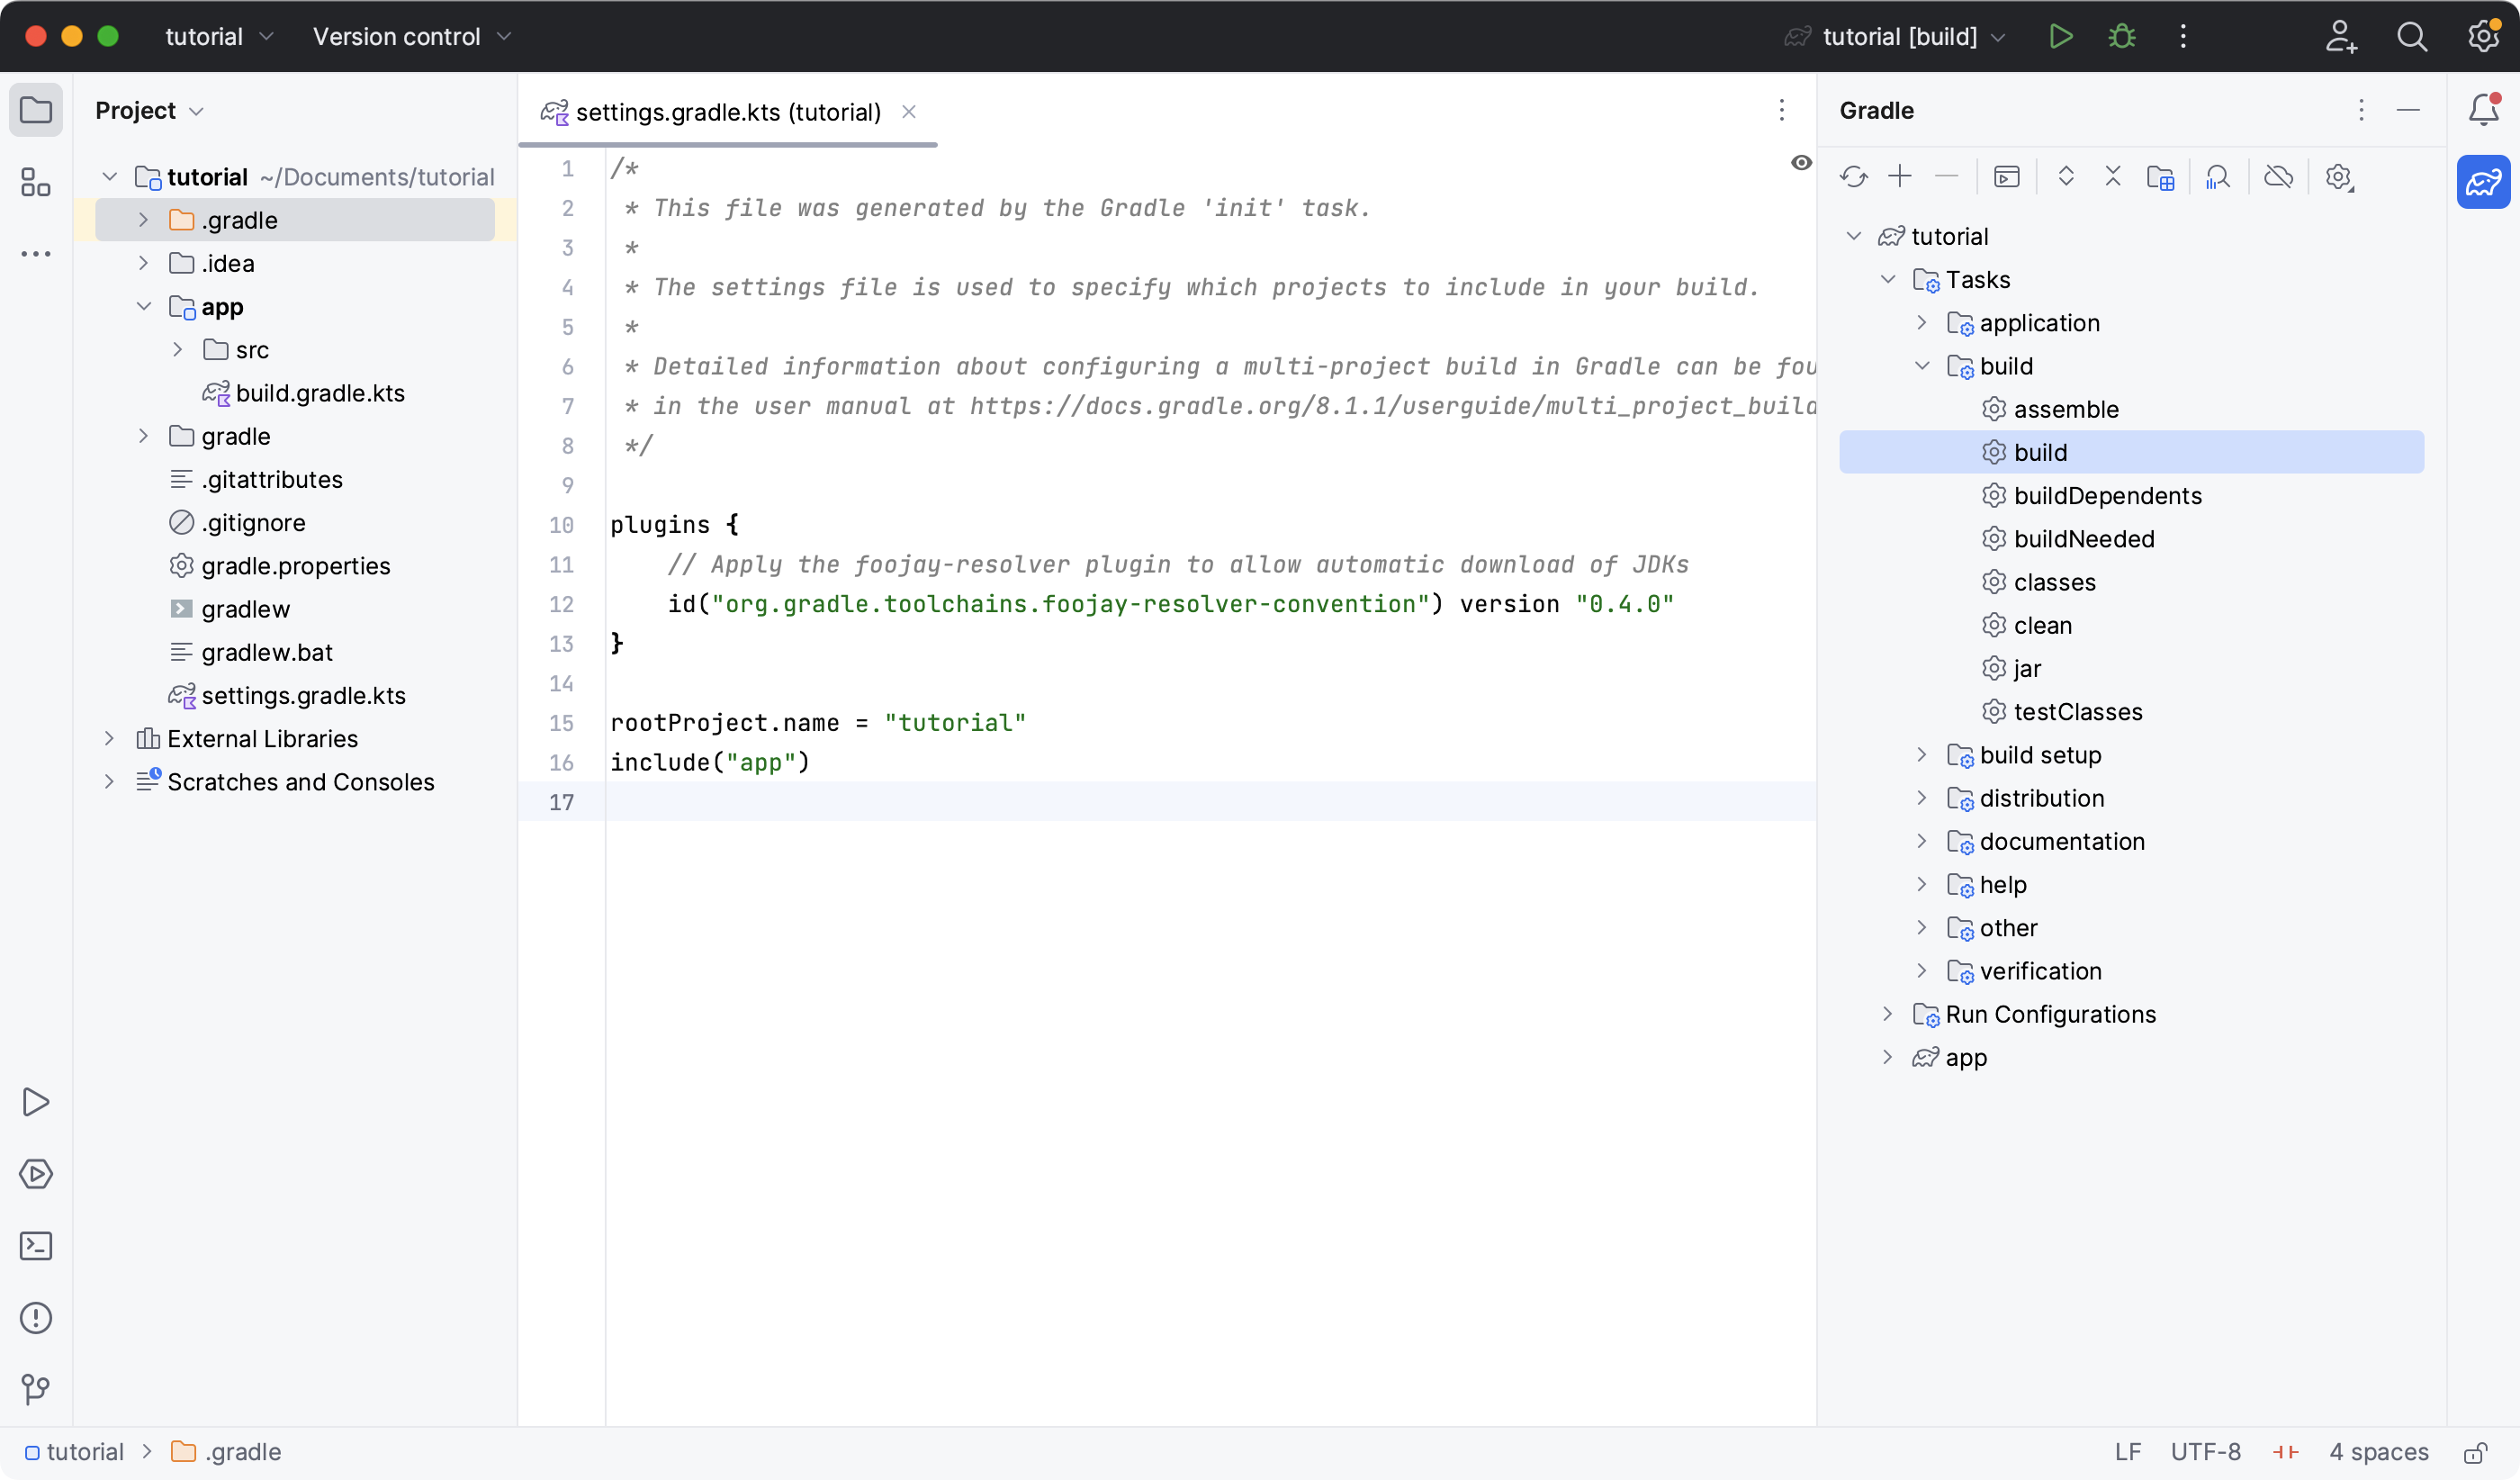Open the Gradle build tool settings icon
The height and width of the screenshot is (1480, 2520).
click(x=2338, y=177)
